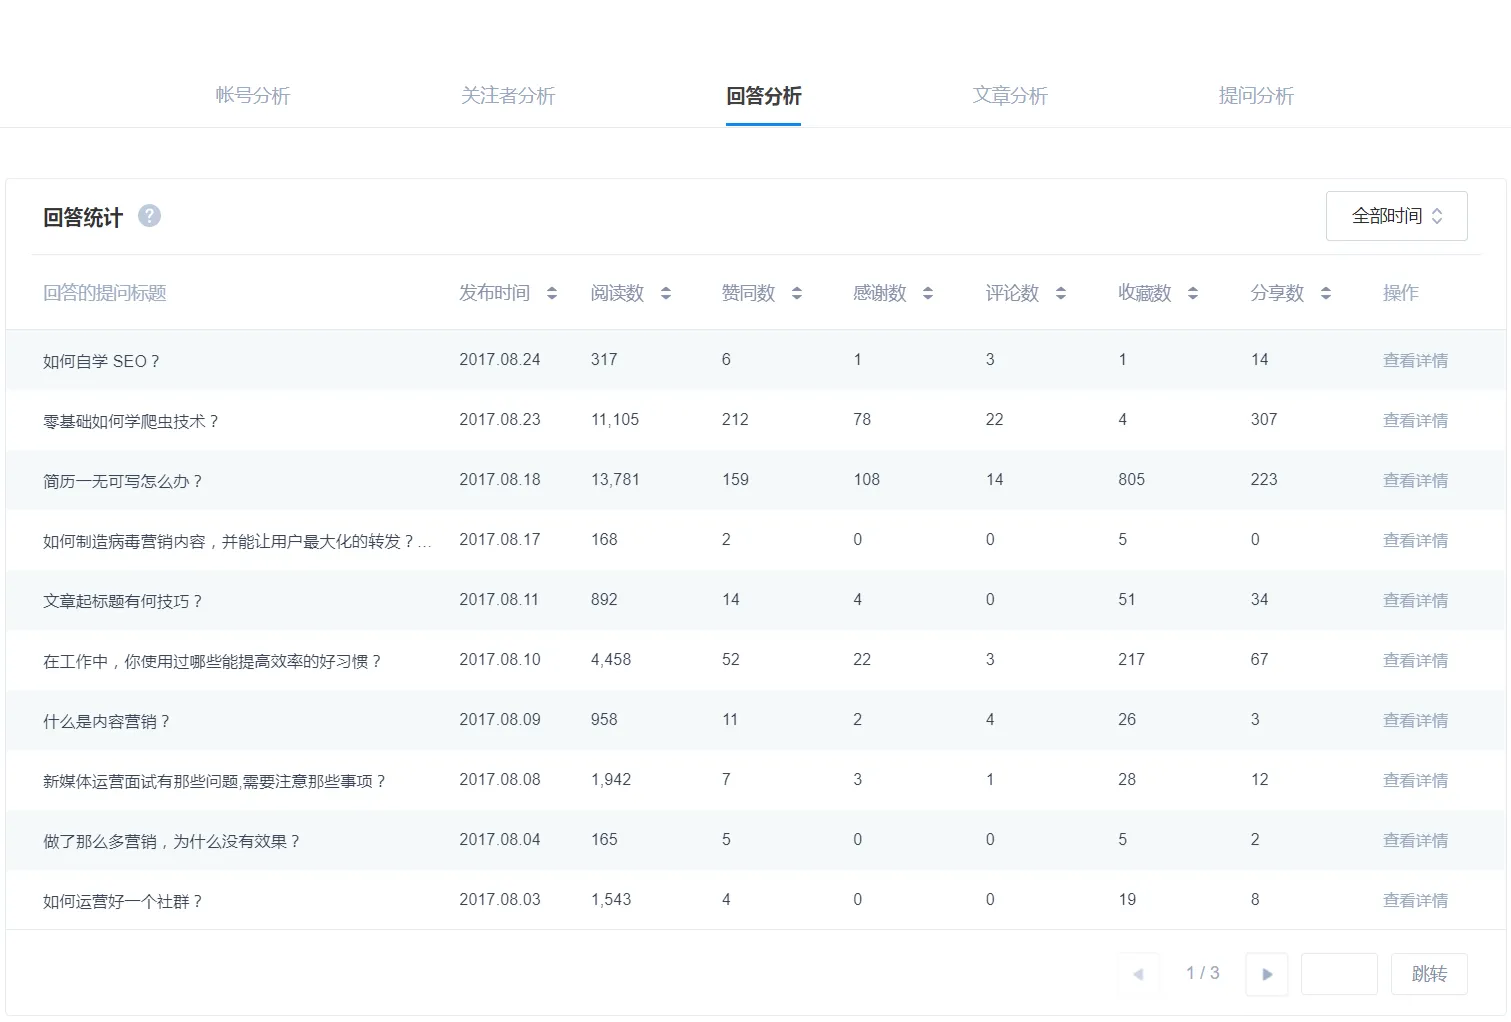Sort table by 赞同数 column arrows

(x=797, y=293)
